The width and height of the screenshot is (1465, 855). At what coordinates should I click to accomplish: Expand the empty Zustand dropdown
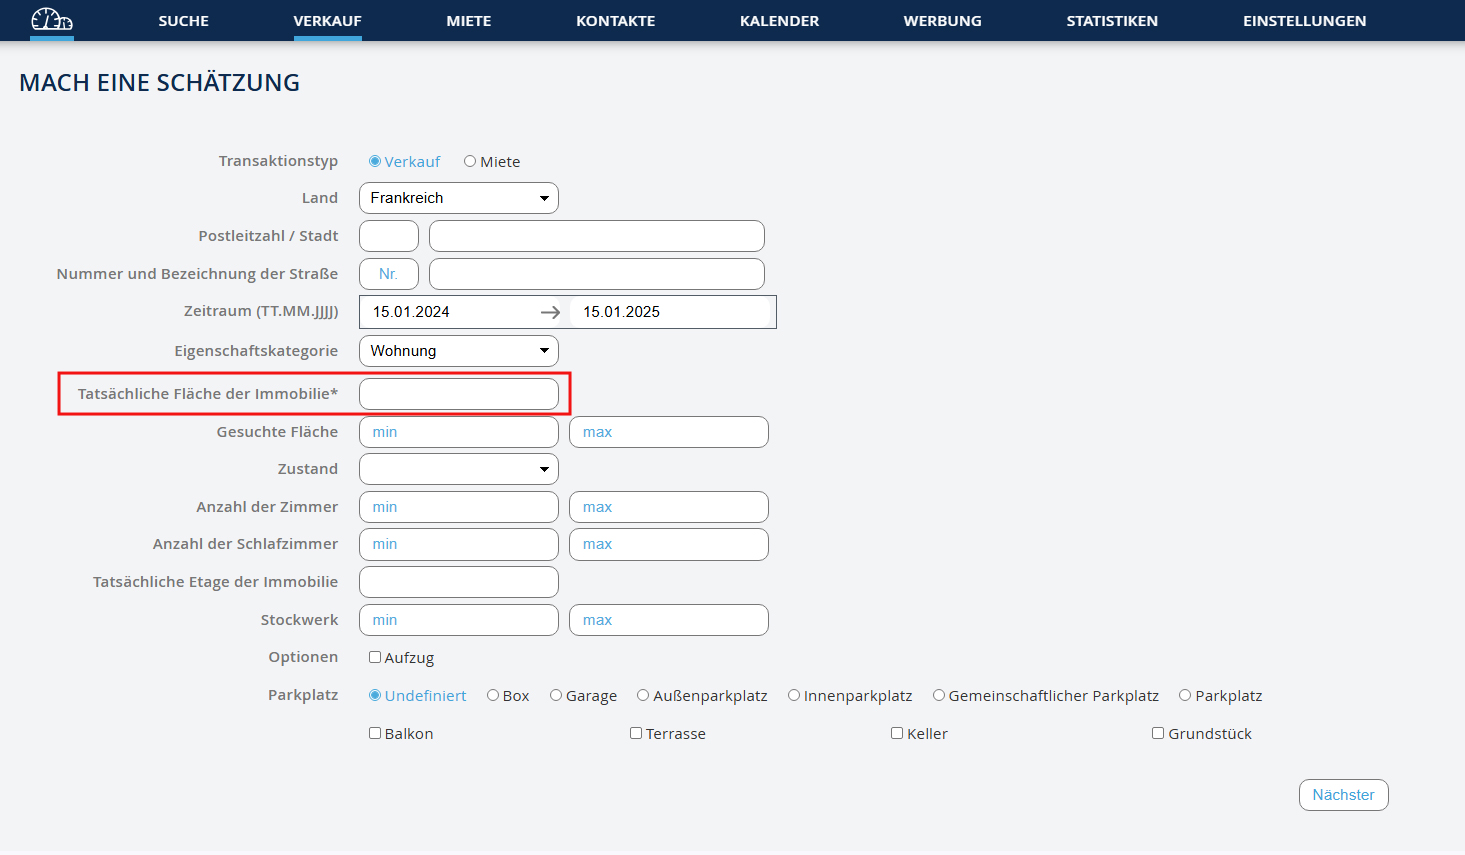[458, 469]
